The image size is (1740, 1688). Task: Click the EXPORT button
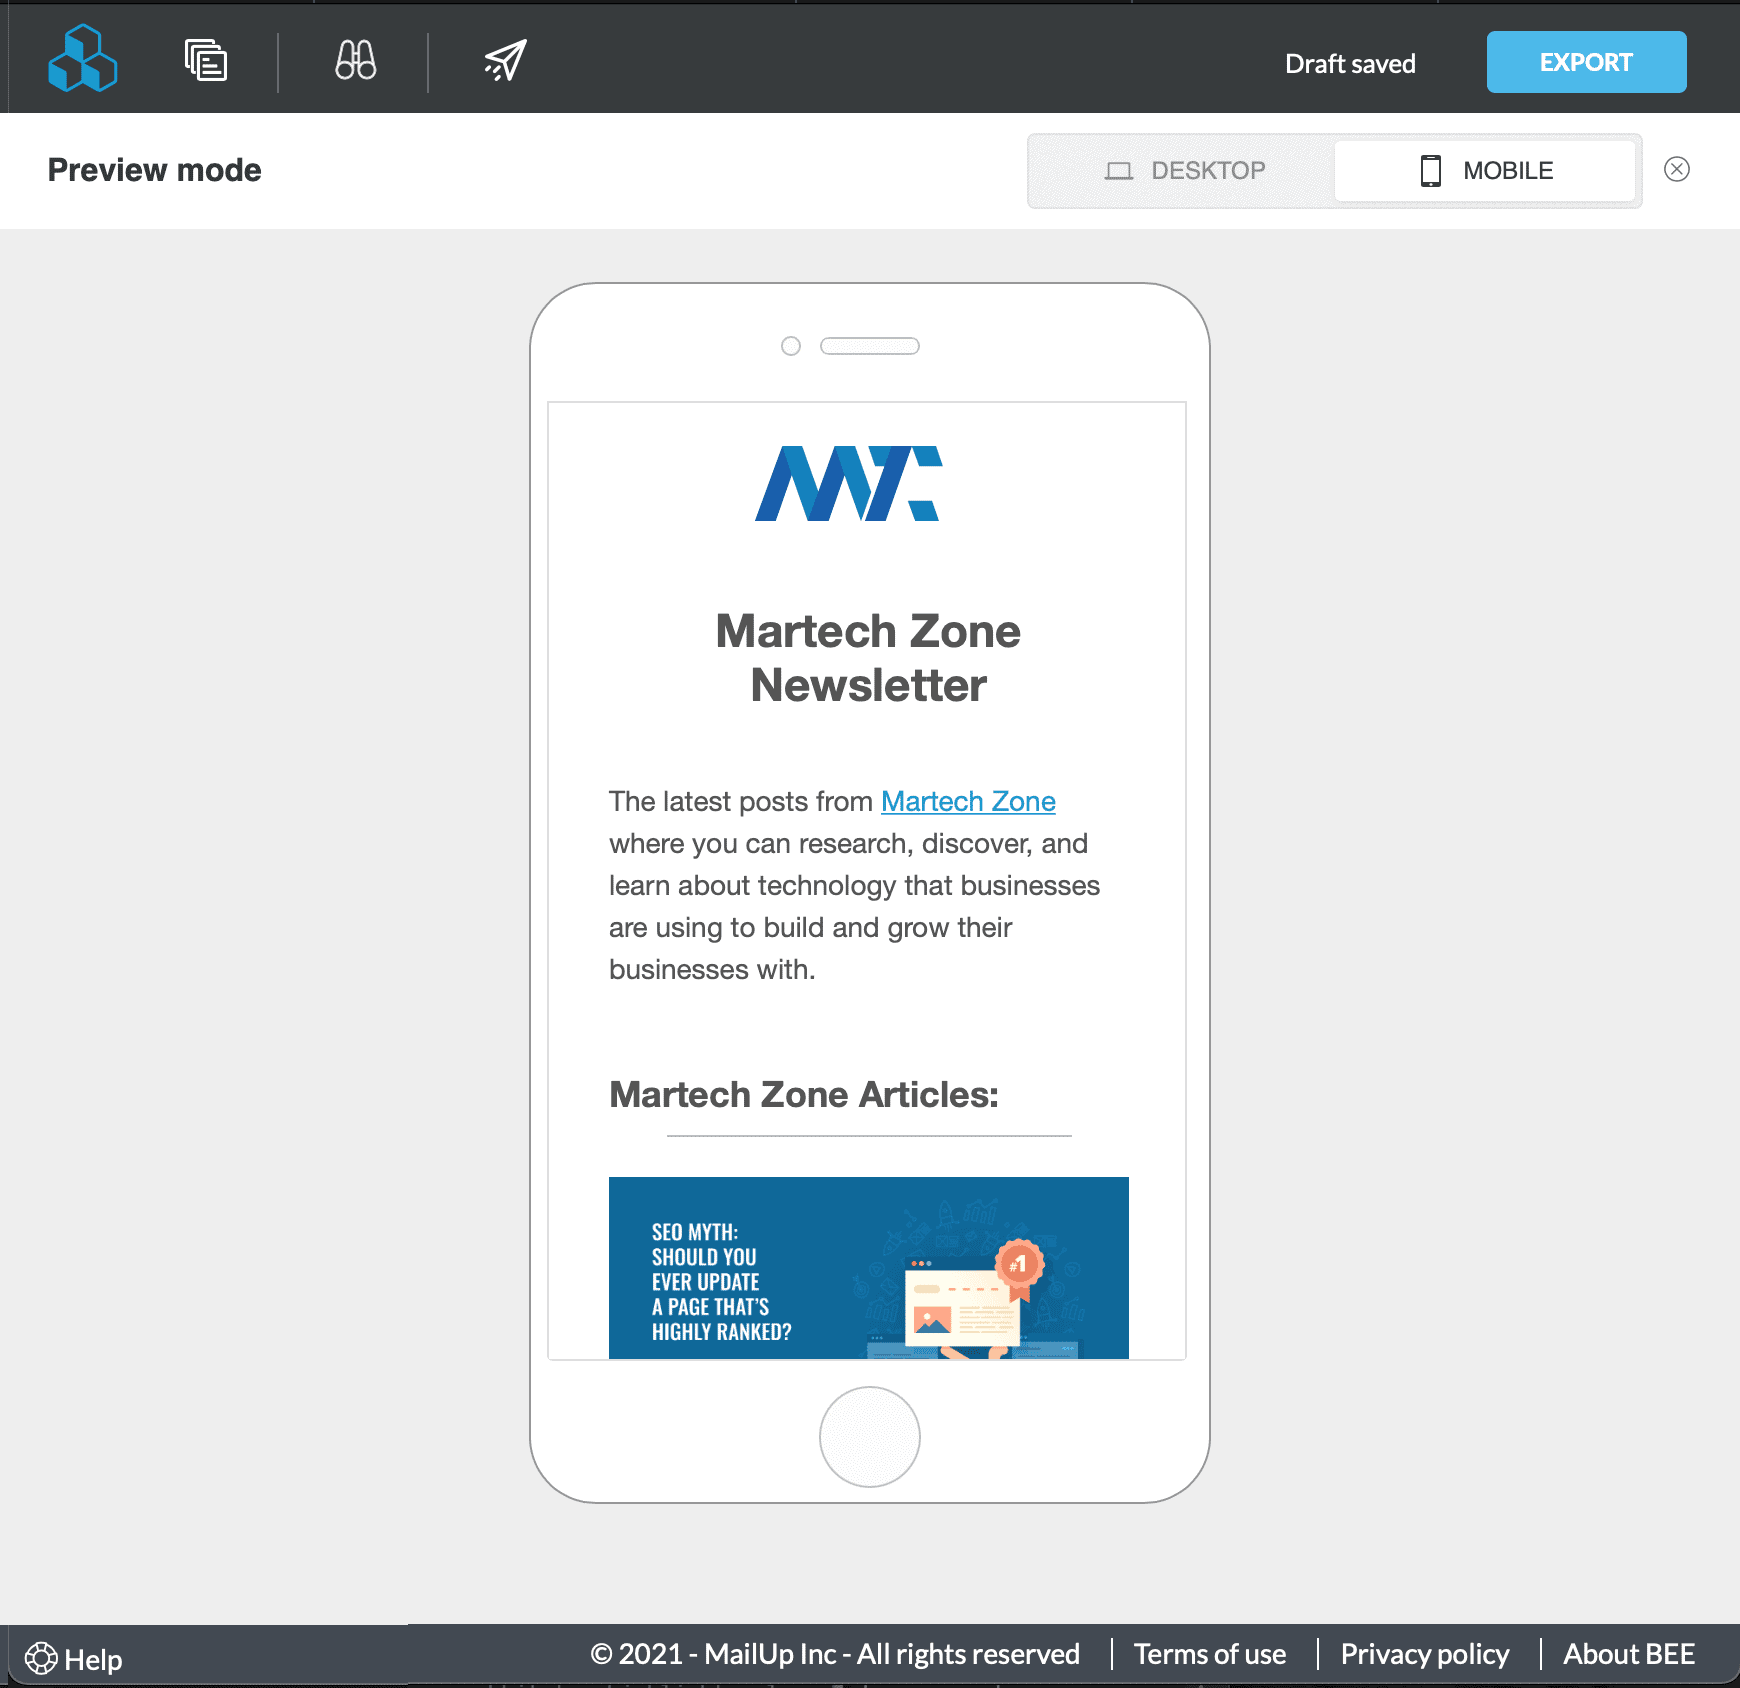point(1586,62)
